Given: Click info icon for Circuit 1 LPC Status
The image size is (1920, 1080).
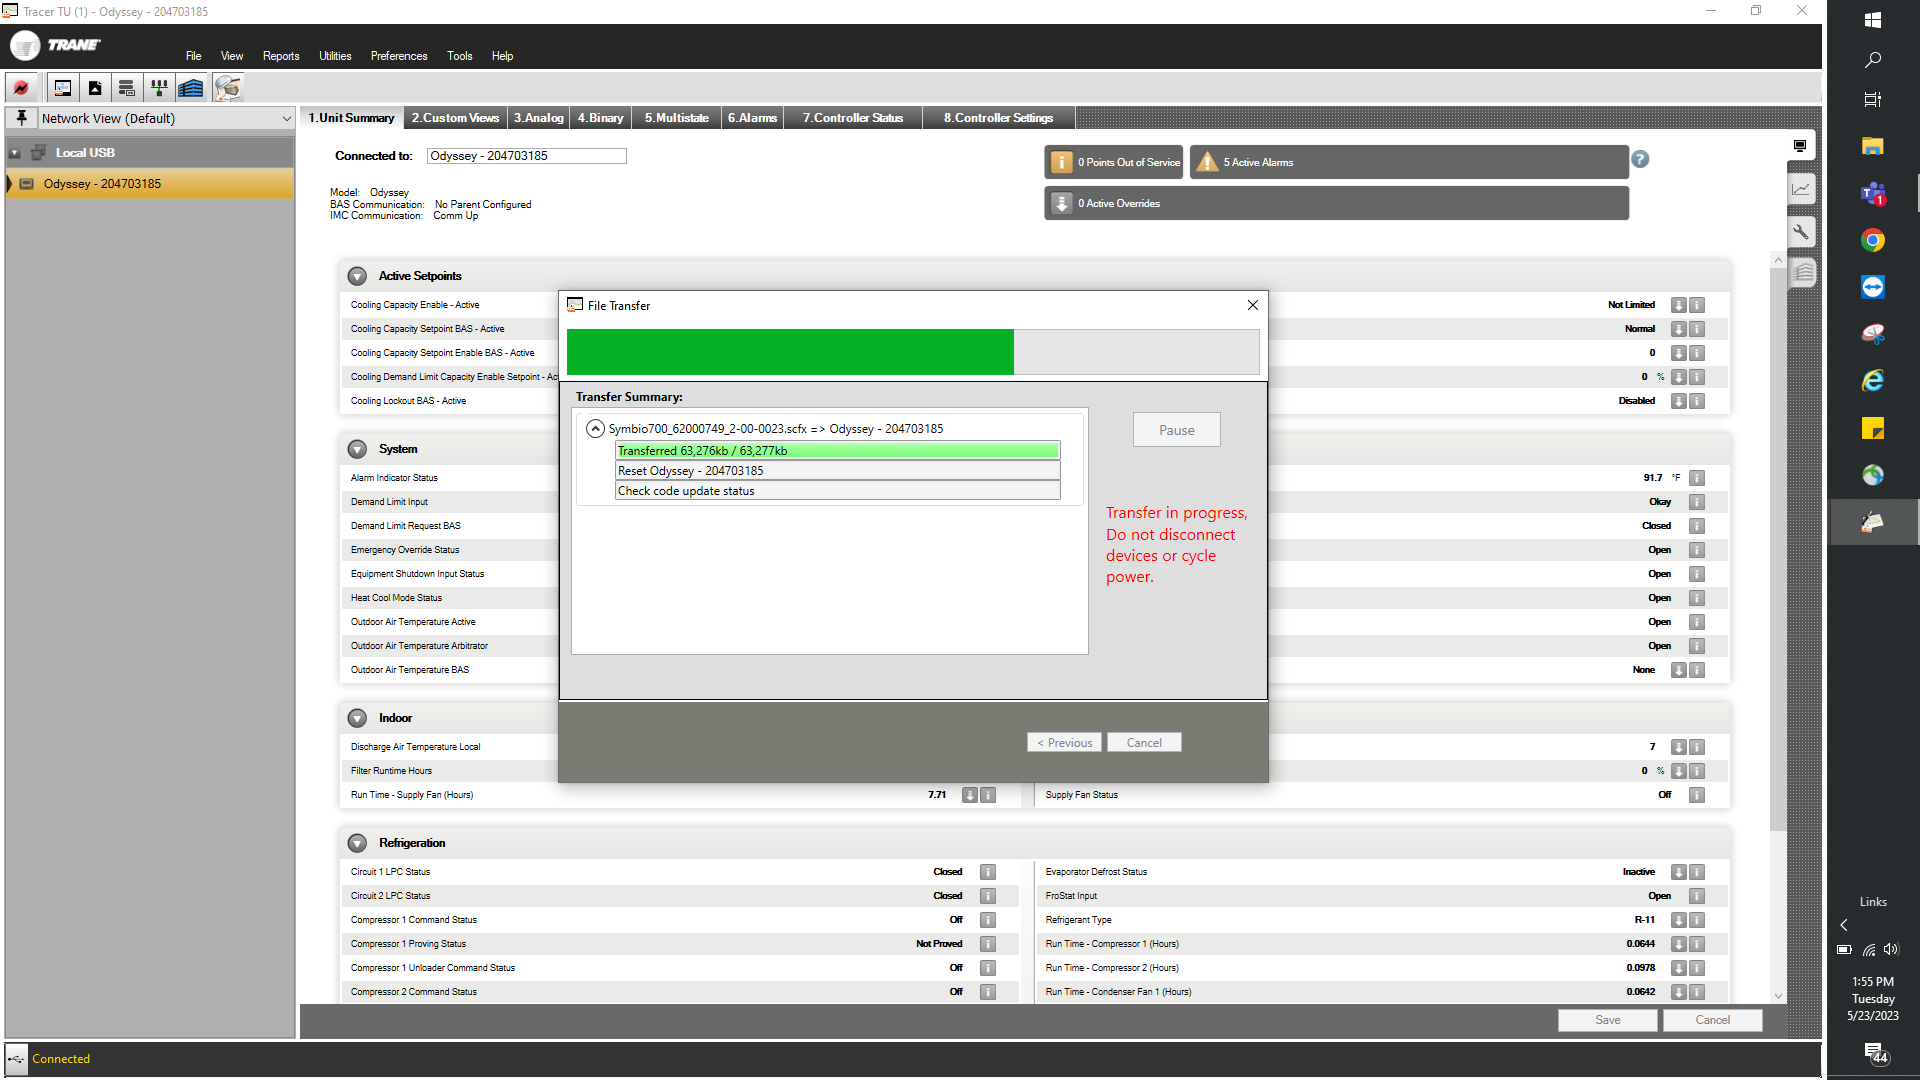Looking at the screenshot, I should point(988,872).
